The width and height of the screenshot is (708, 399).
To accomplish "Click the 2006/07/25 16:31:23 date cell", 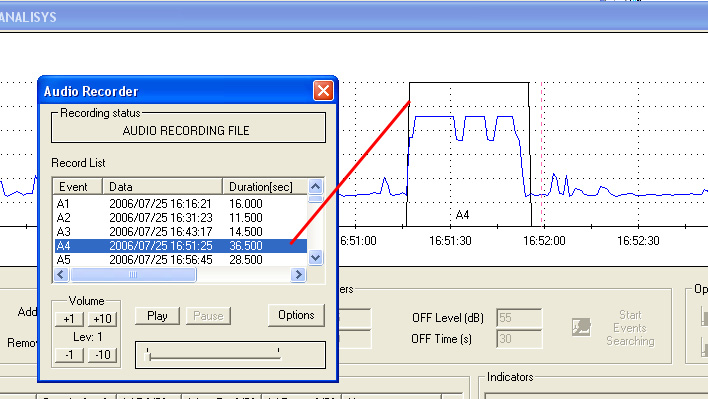I will click(x=161, y=218).
